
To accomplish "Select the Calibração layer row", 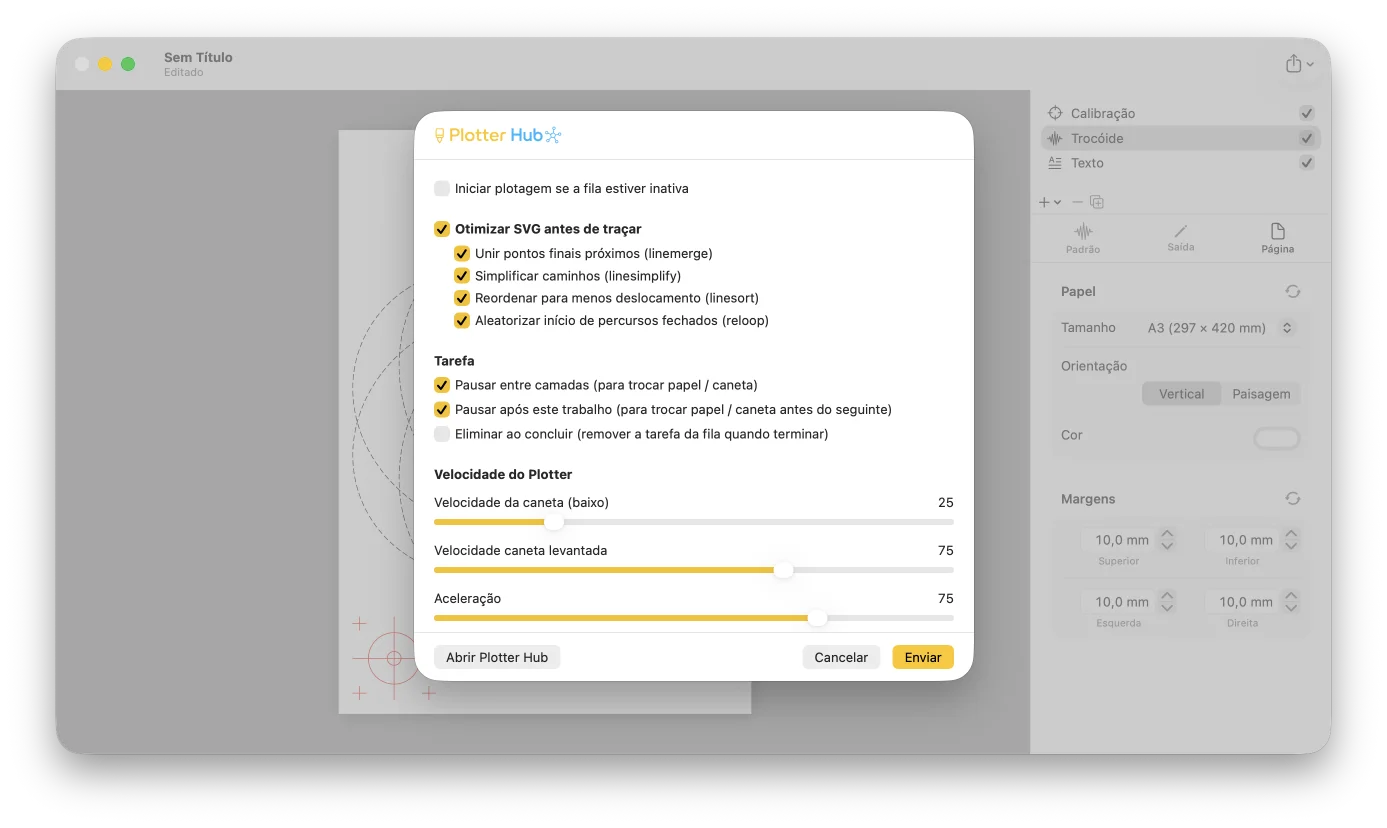I will 1180,114.
